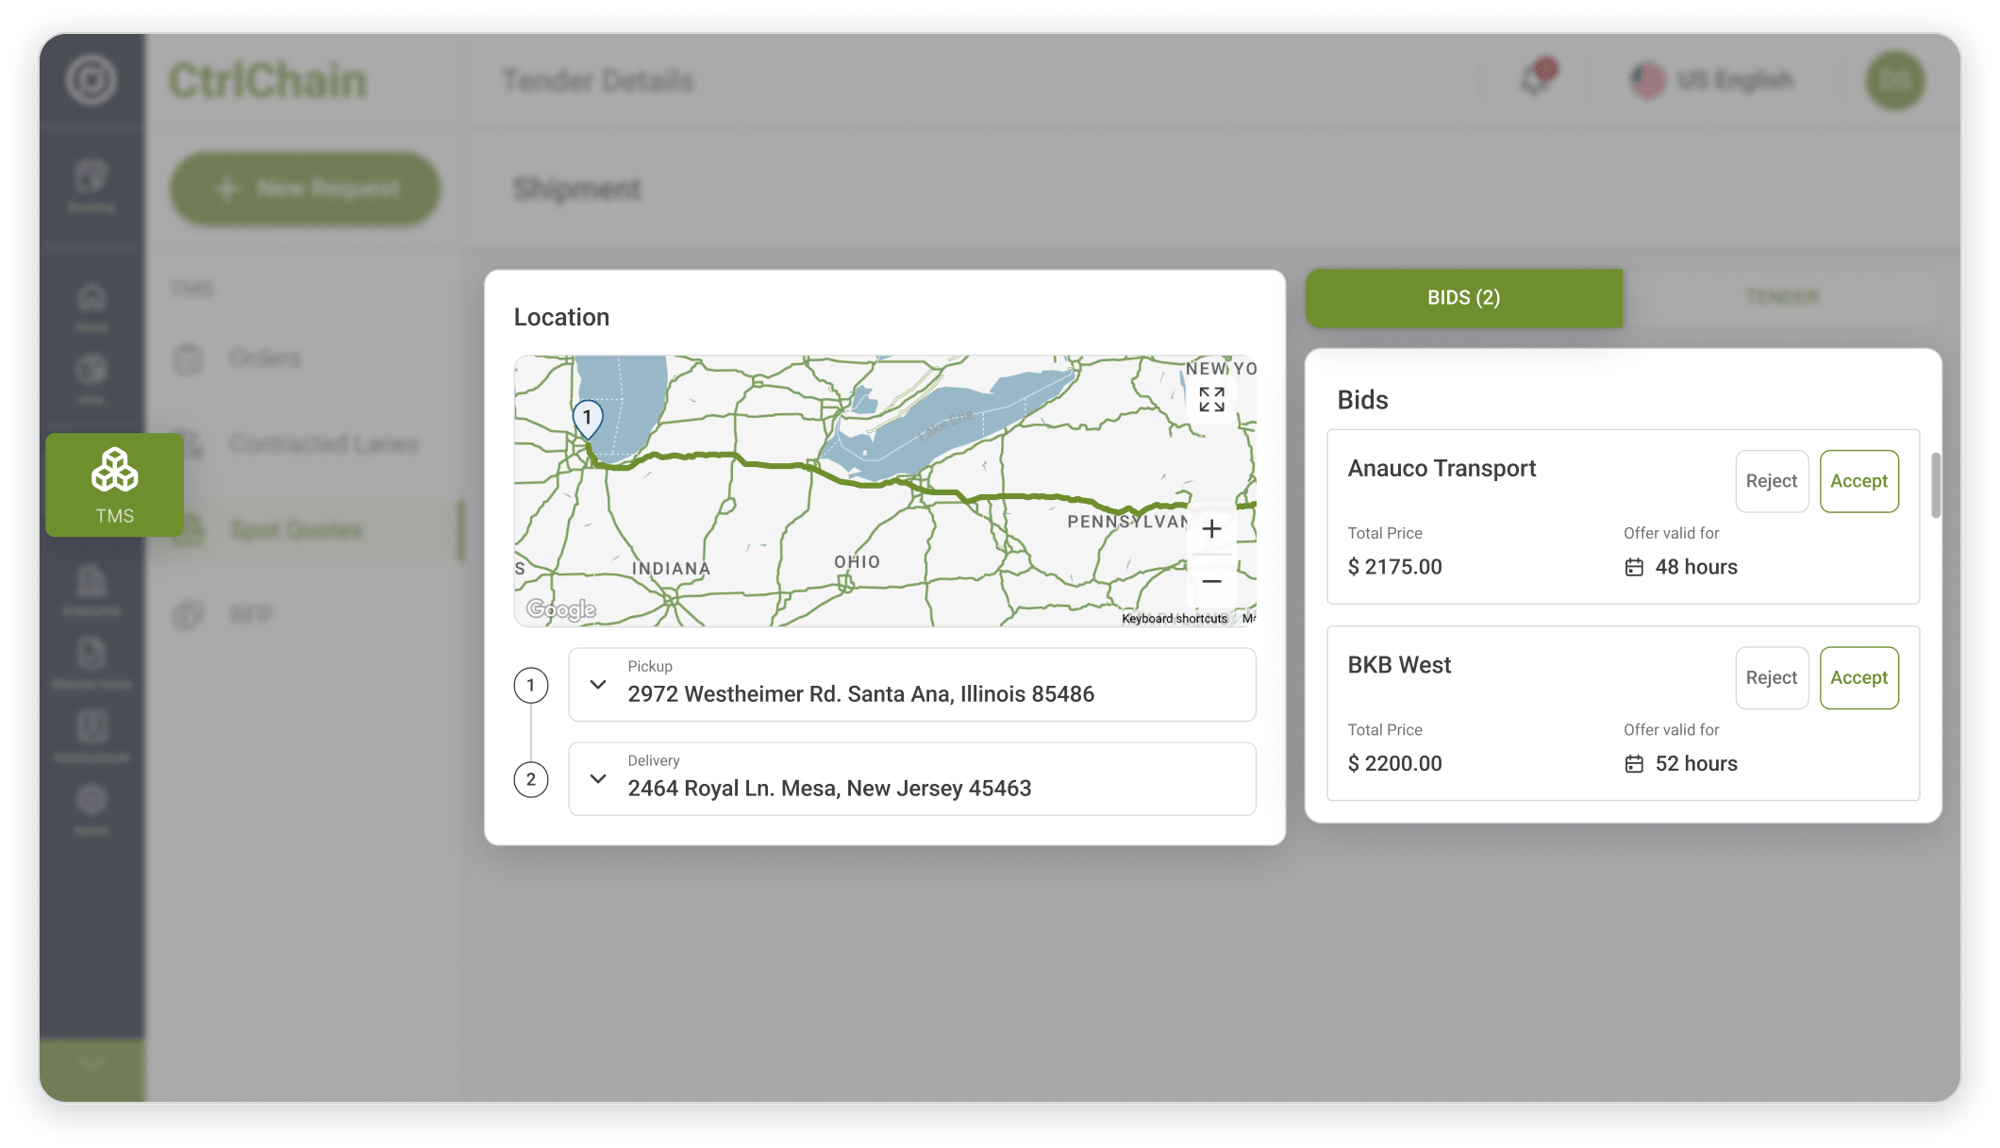Click calendar icon beside 48 hours
This screenshot has height=1148, width=2000.
click(x=1634, y=568)
